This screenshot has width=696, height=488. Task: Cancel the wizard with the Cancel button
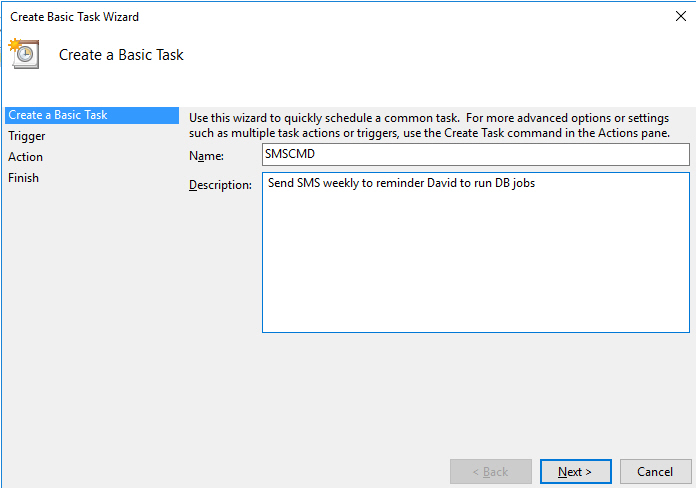coord(655,471)
